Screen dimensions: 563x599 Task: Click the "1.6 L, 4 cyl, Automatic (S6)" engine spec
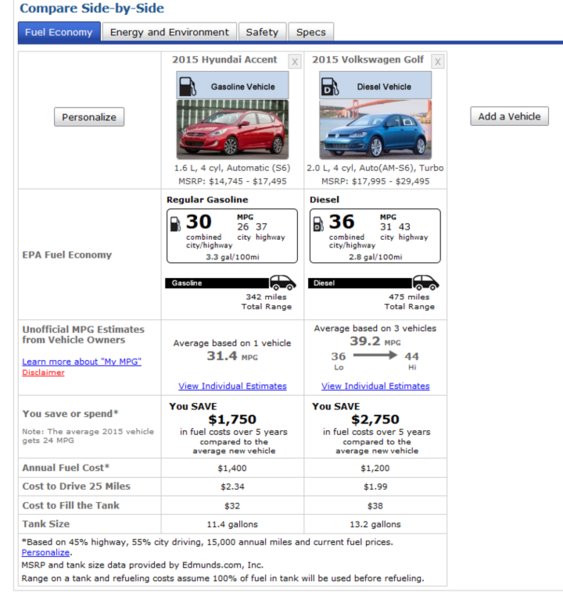tap(232, 168)
